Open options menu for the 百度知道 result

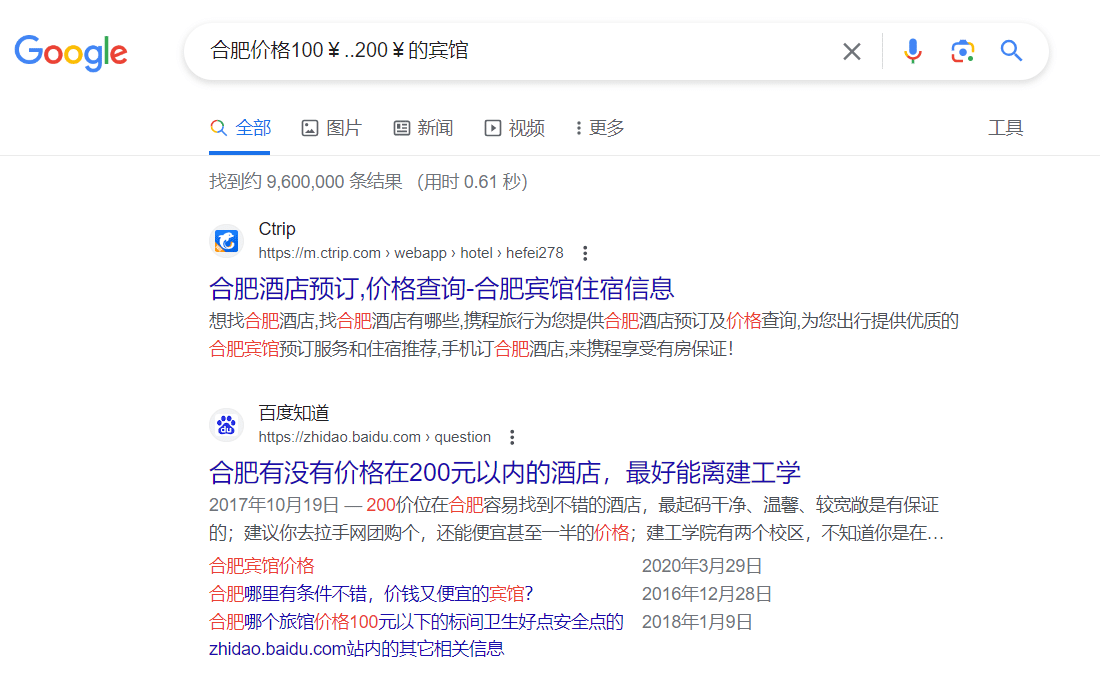pos(512,437)
